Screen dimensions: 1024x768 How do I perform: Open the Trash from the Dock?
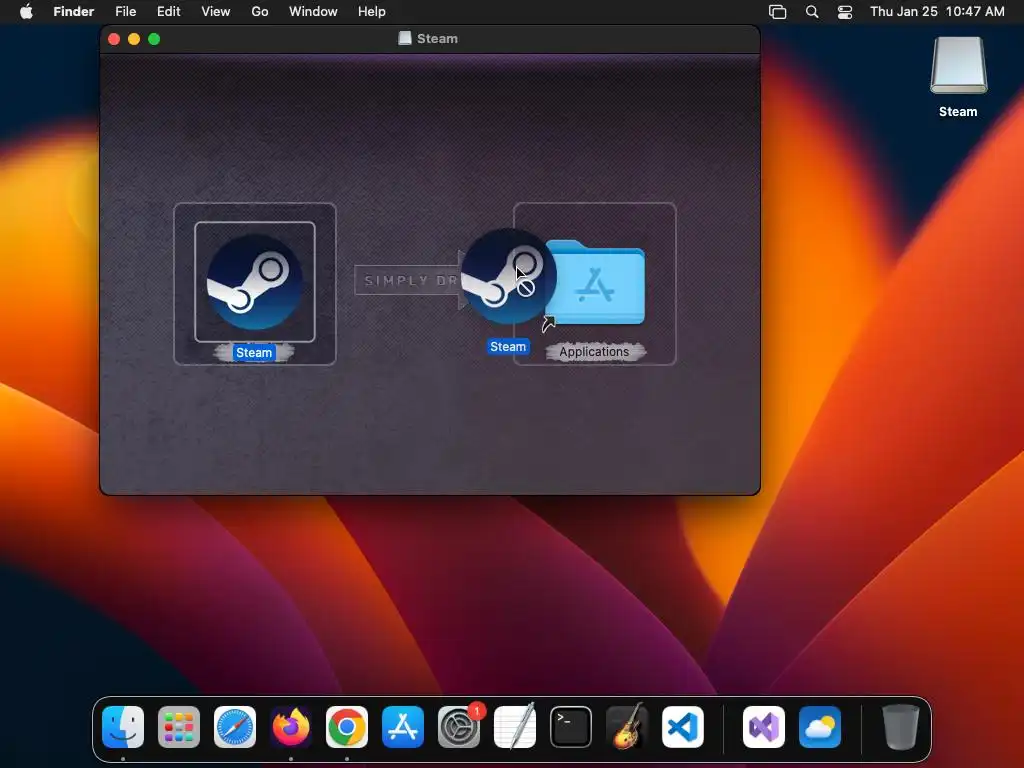tap(901, 727)
